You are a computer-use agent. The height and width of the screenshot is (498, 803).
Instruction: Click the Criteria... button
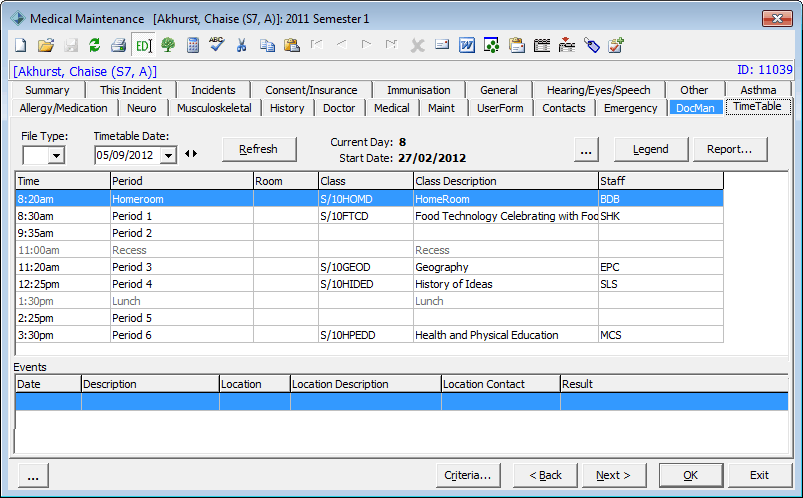[x=468, y=475]
